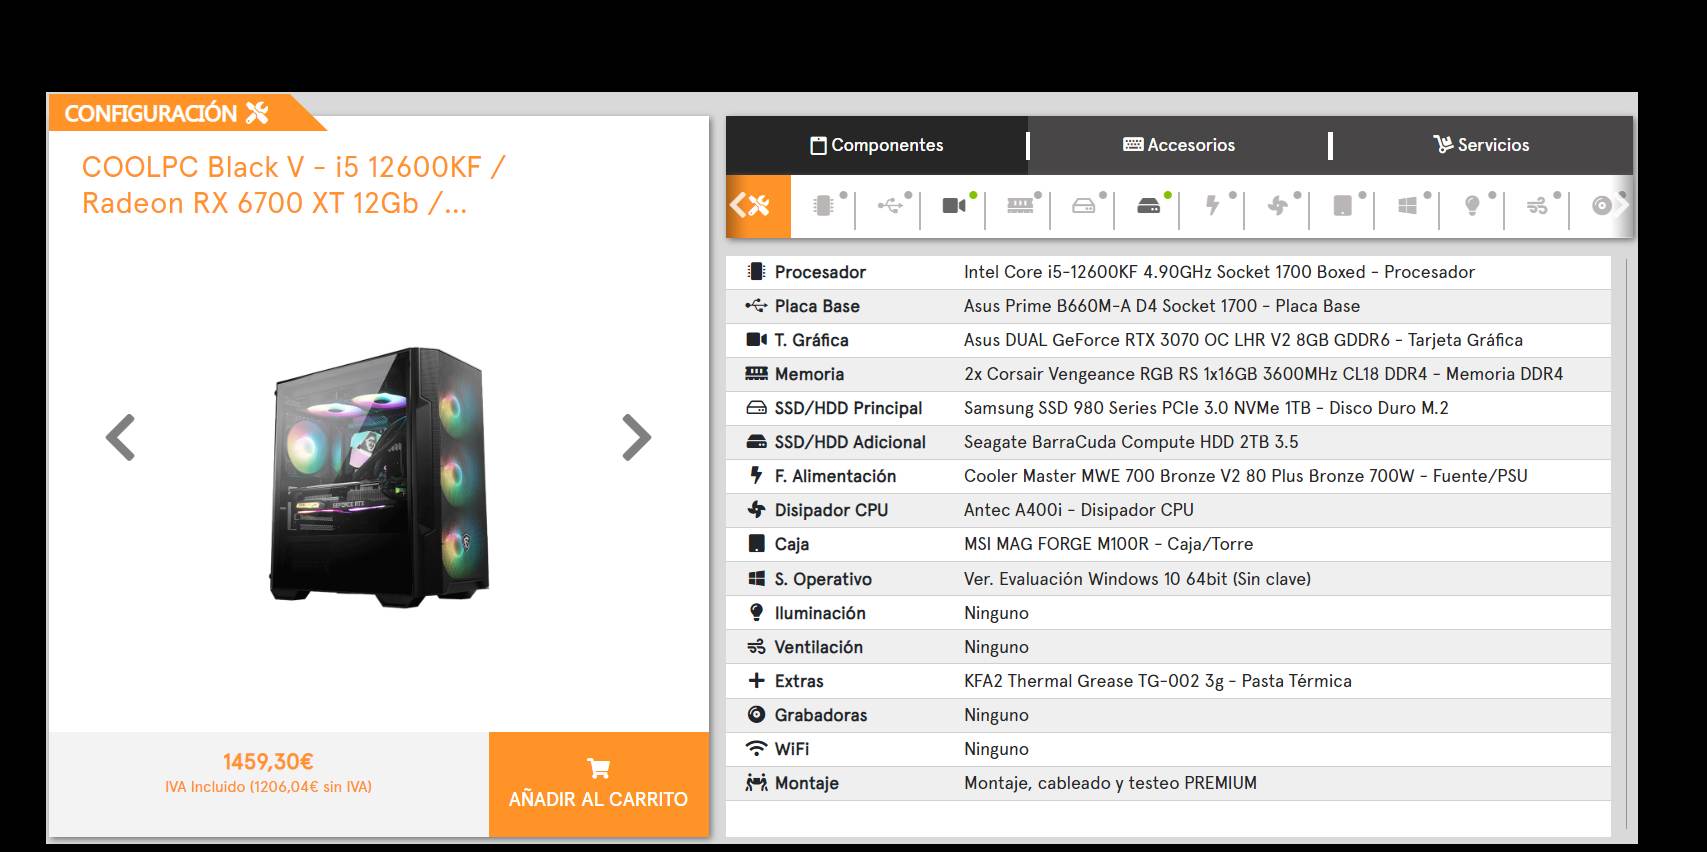Select the row "Seagate BarraCuda Compute HDD 2TB 3.5"
Image resolution: width=1707 pixels, height=852 pixels.
(x=1168, y=442)
